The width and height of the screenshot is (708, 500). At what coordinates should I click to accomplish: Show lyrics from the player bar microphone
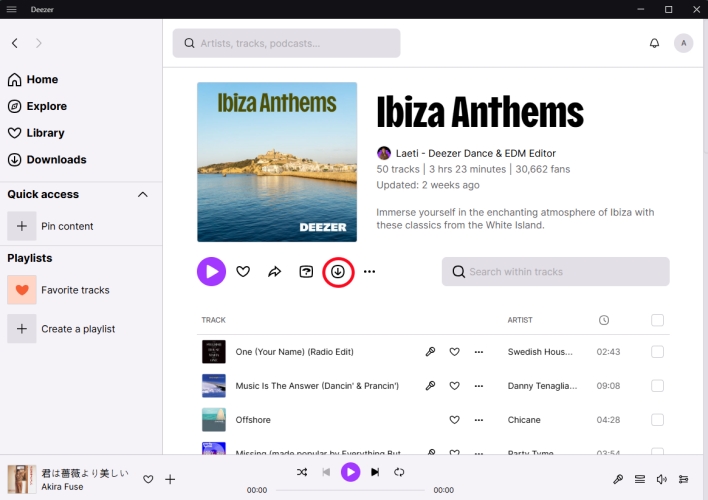(x=618, y=479)
